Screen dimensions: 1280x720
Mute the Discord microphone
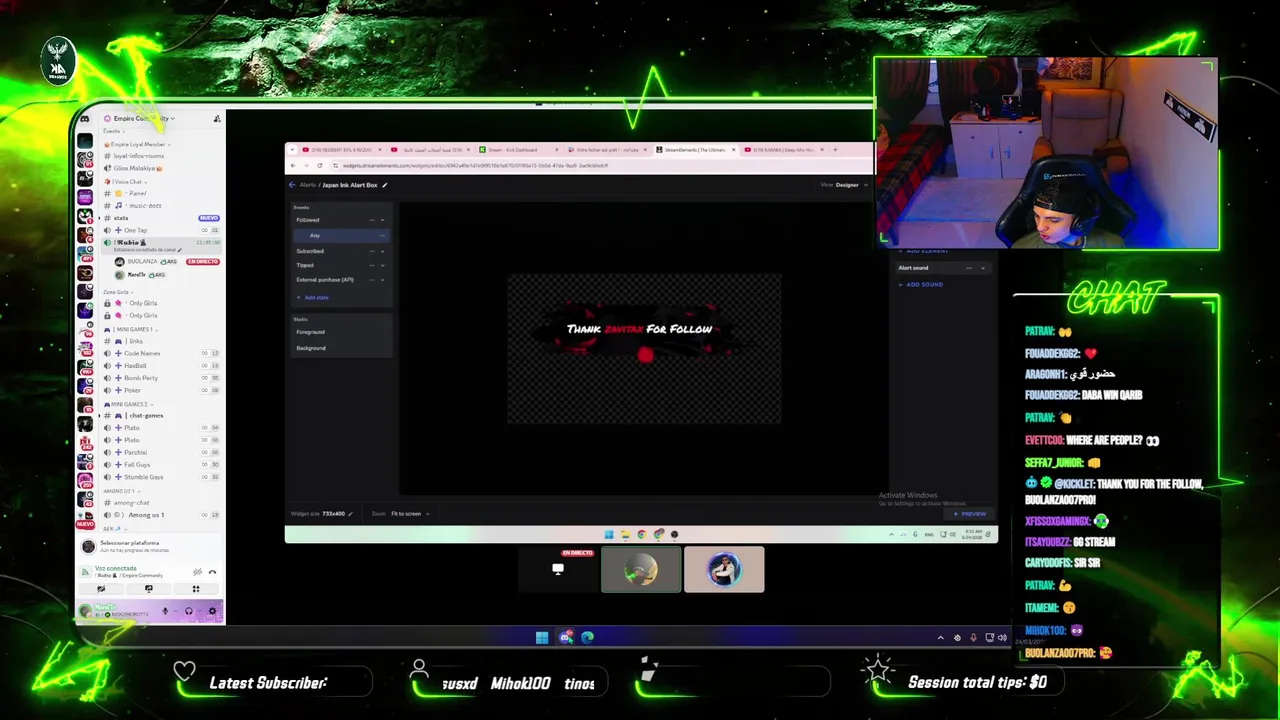(x=165, y=611)
